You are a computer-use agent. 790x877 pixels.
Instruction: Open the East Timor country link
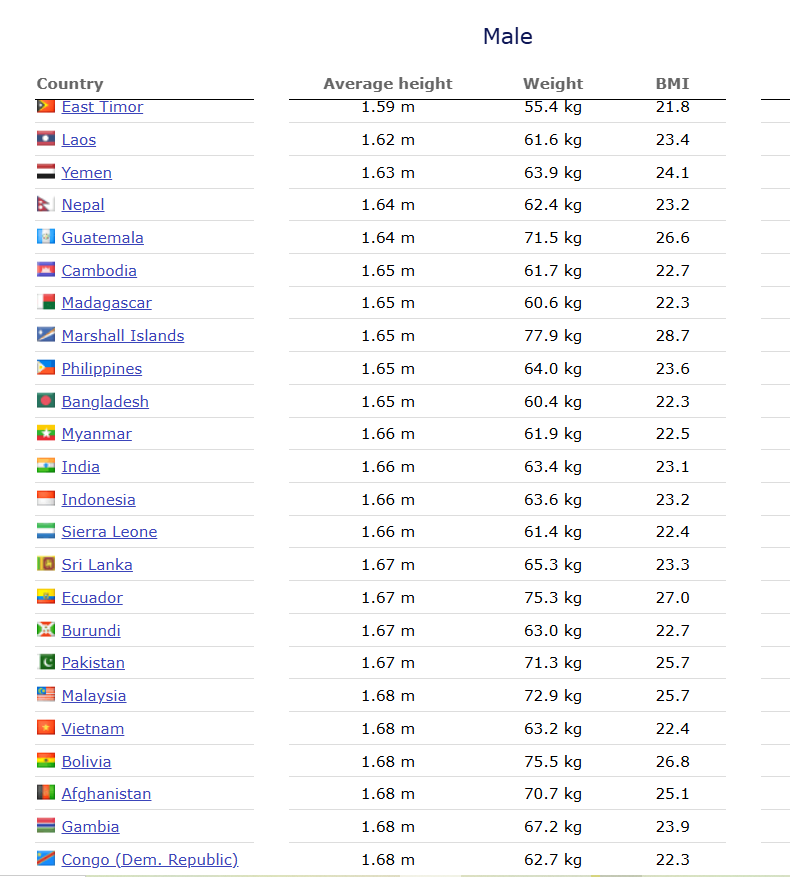pyautogui.click(x=102, y=107)
